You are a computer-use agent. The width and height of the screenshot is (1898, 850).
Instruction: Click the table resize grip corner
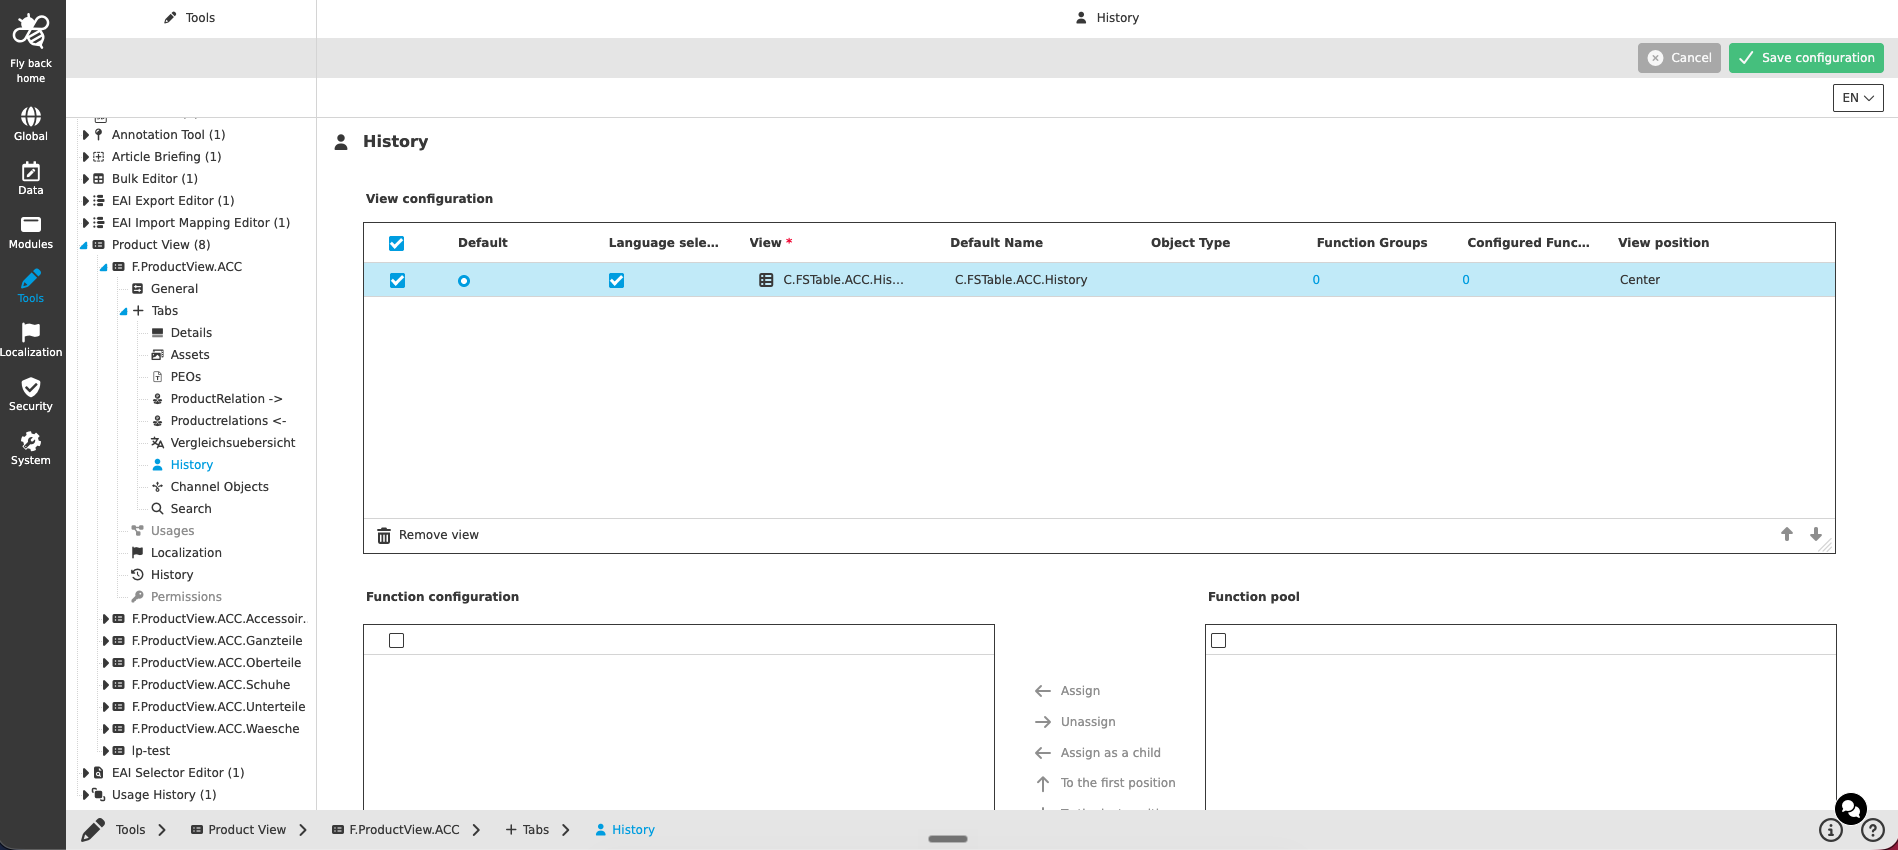1825,545
